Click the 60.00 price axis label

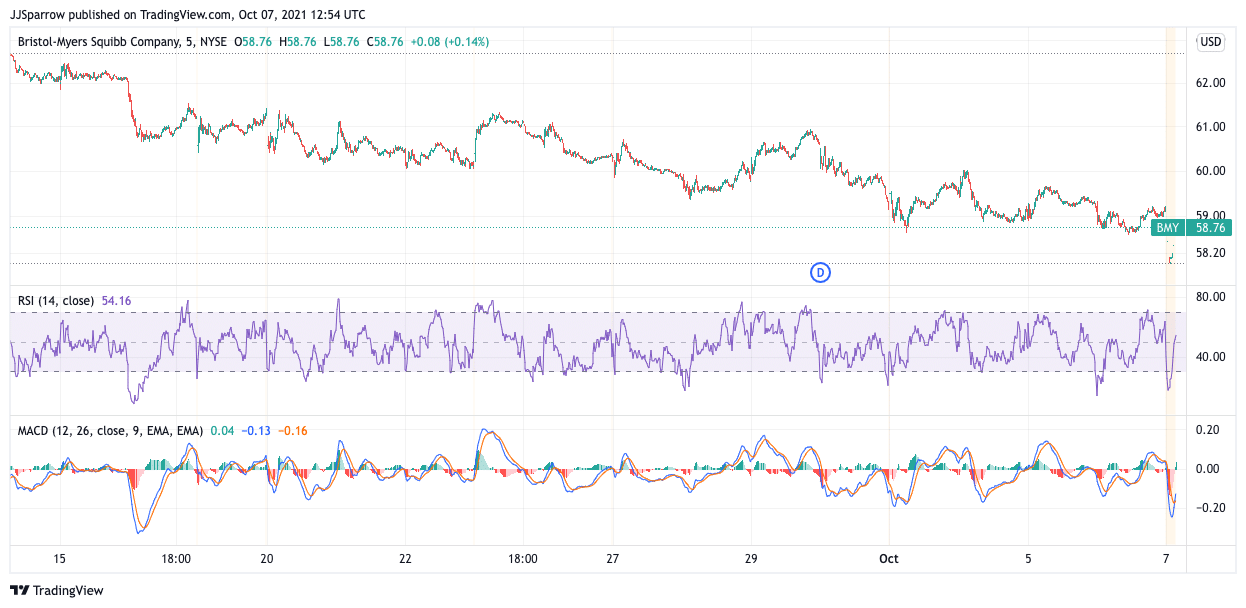(1211, 171)
